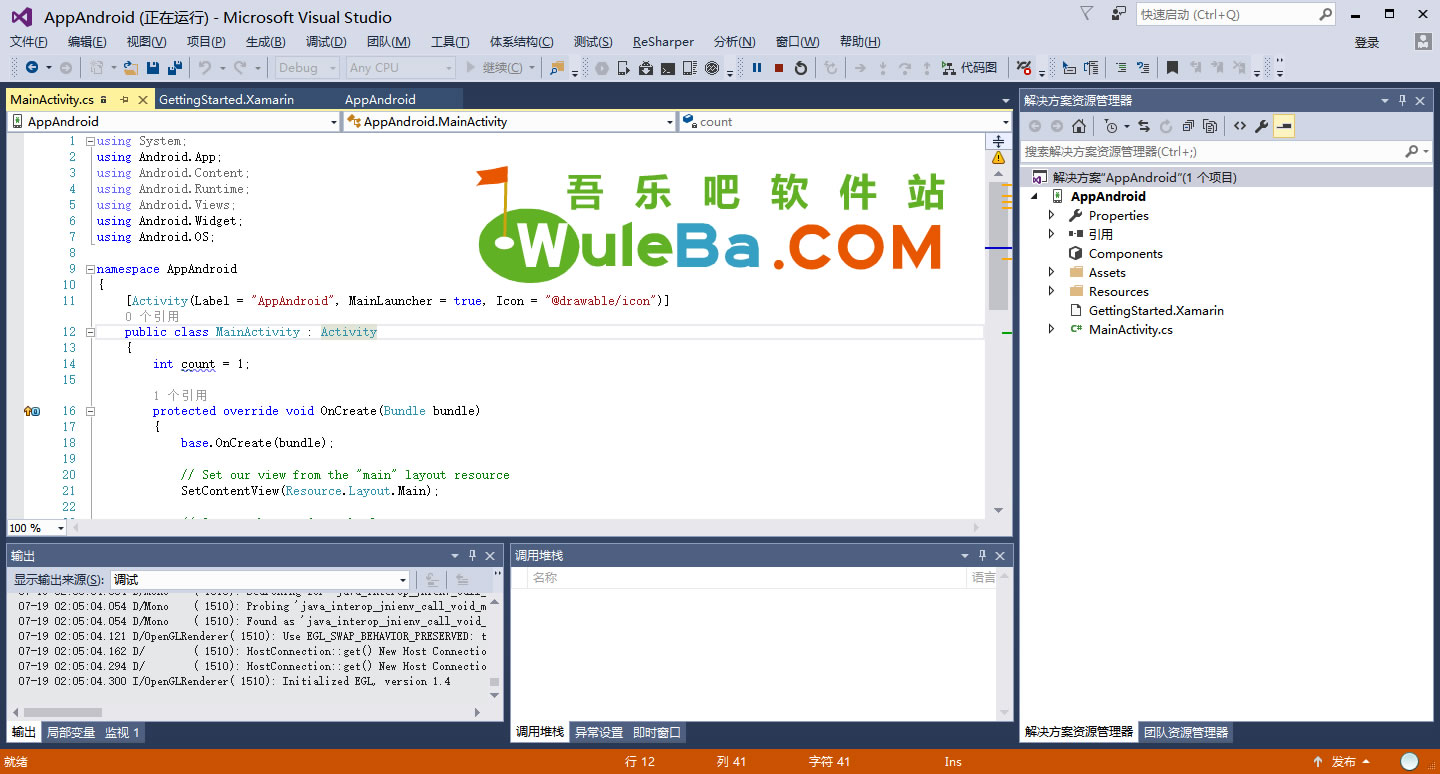1440x774 pixels.
Task: Expand the Resources folder node
Action: pos(1051,291)
